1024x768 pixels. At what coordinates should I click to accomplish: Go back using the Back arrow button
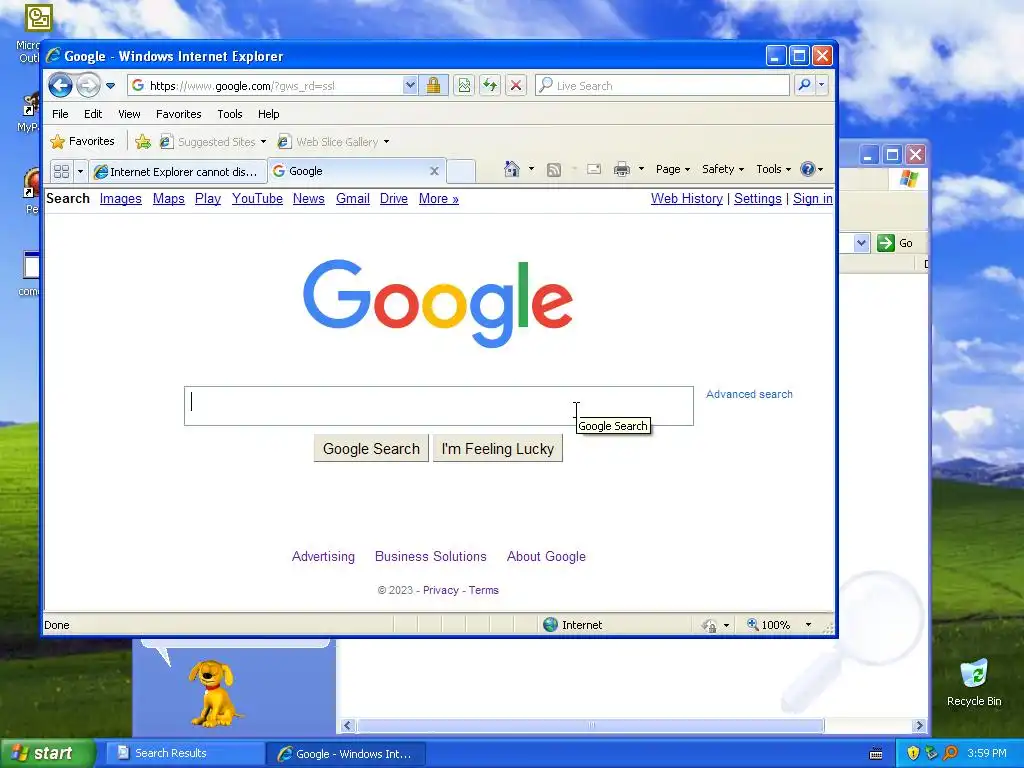60,86
